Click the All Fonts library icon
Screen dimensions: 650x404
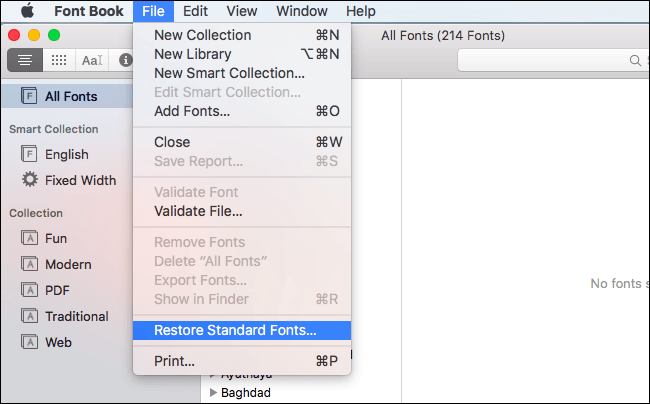29,97
